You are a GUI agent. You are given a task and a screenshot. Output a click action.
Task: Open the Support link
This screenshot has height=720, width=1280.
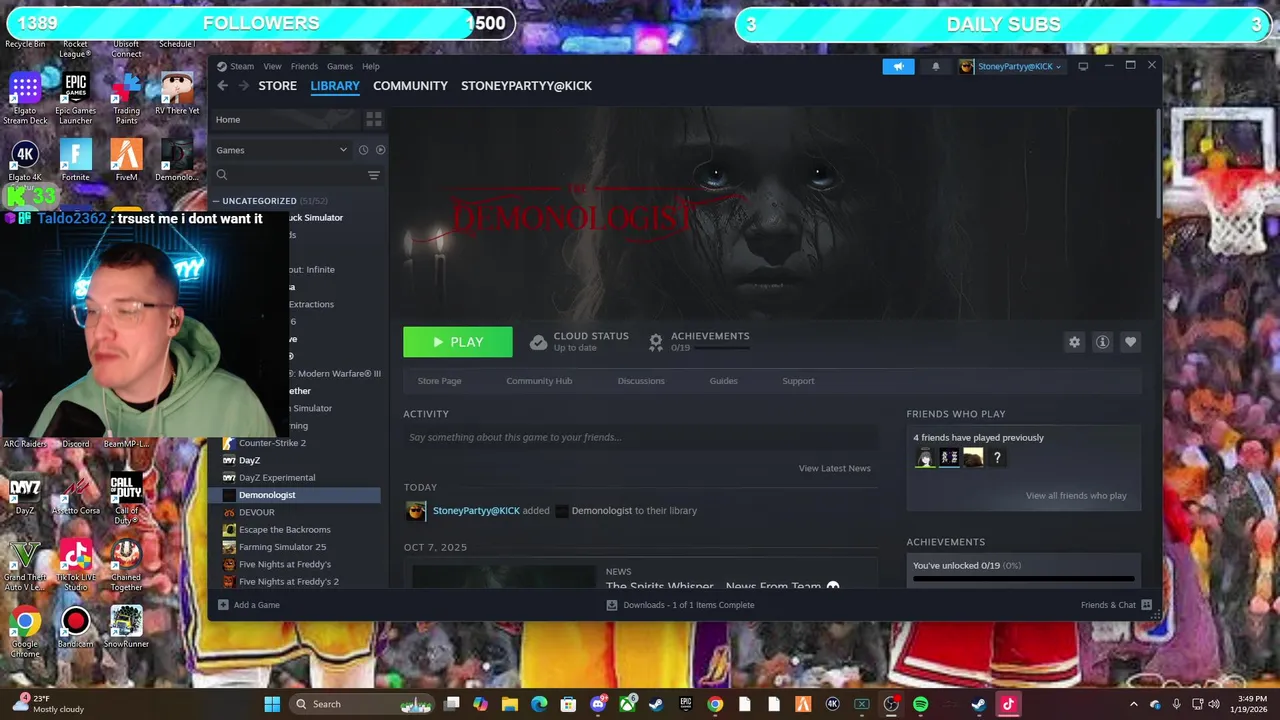pyautogui.click(x=798, y=381)
